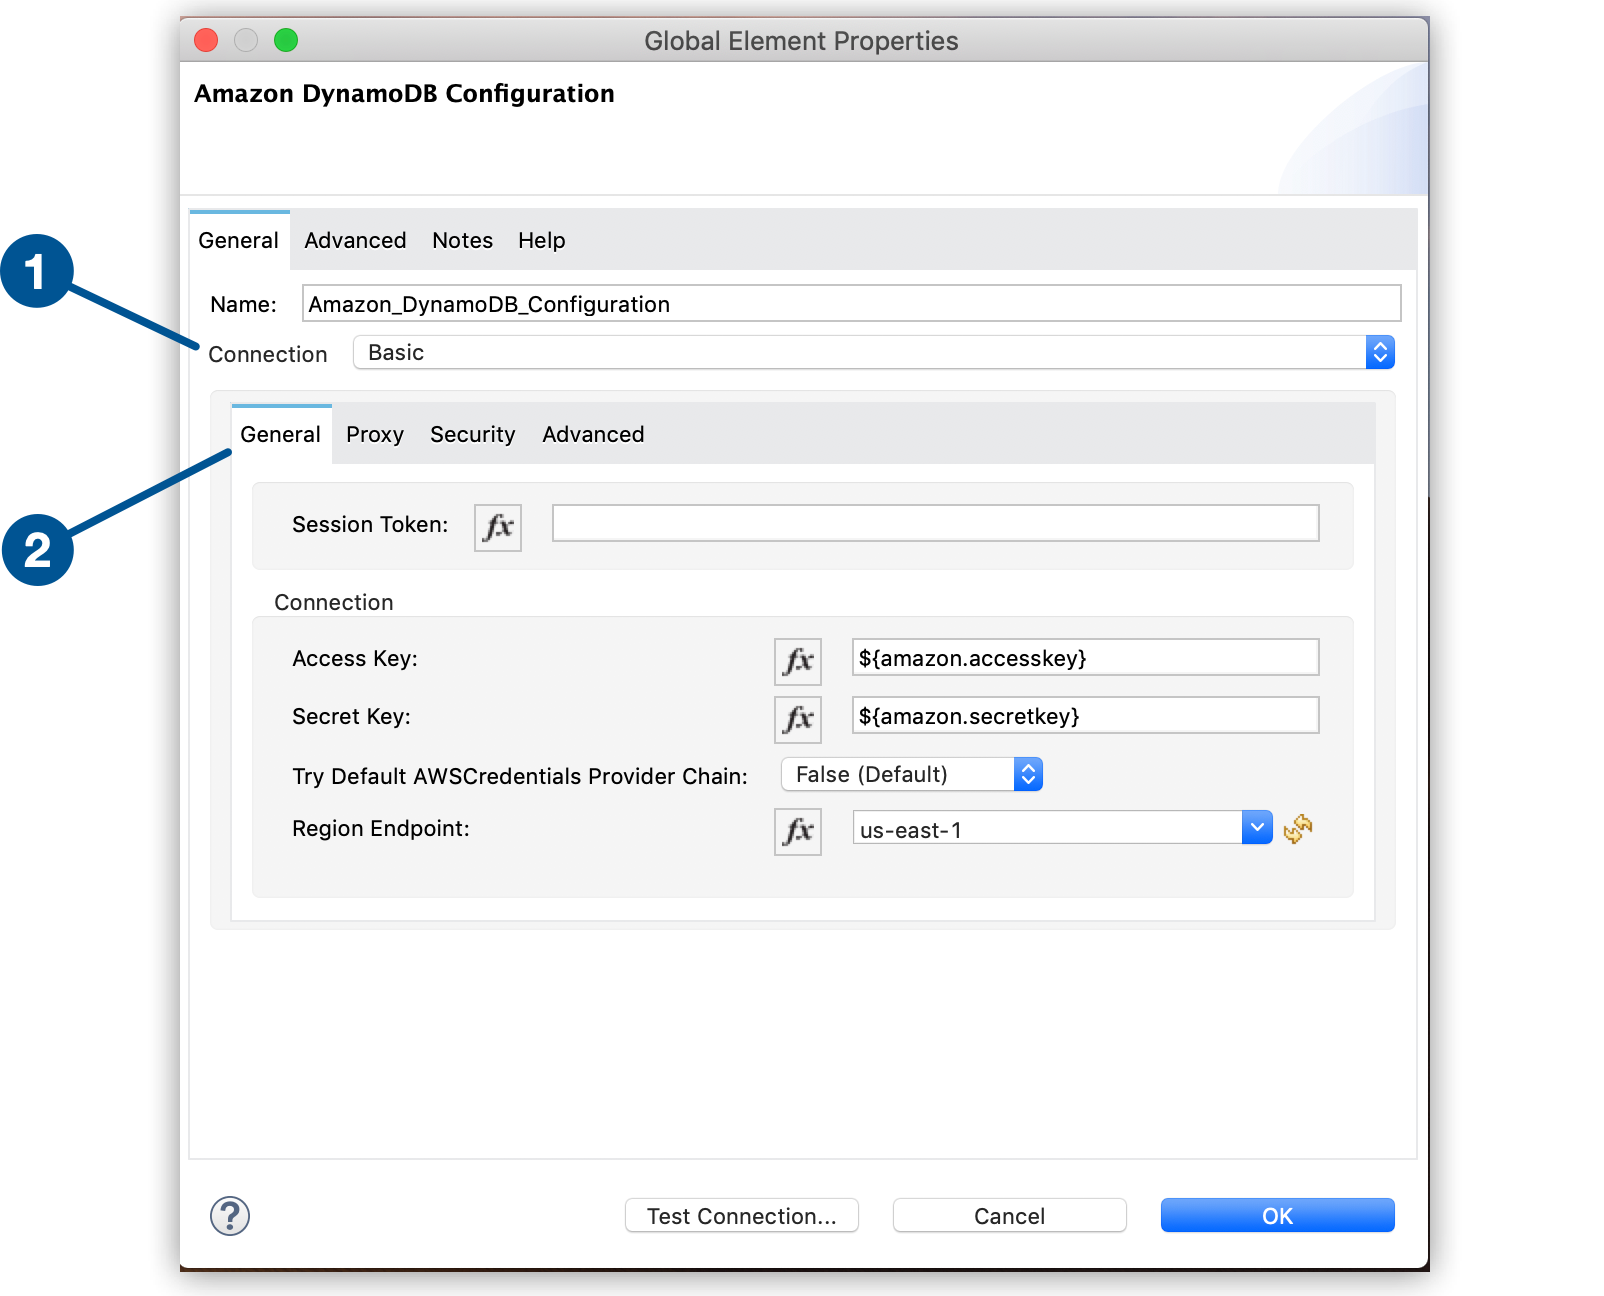
Task: Click the fx icon next to Access Key
Action: pos(797,660)
